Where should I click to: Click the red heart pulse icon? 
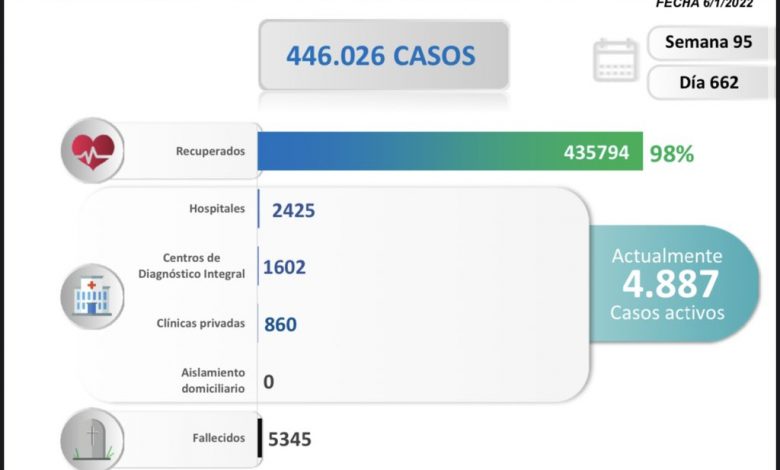[x=92, y=152]
